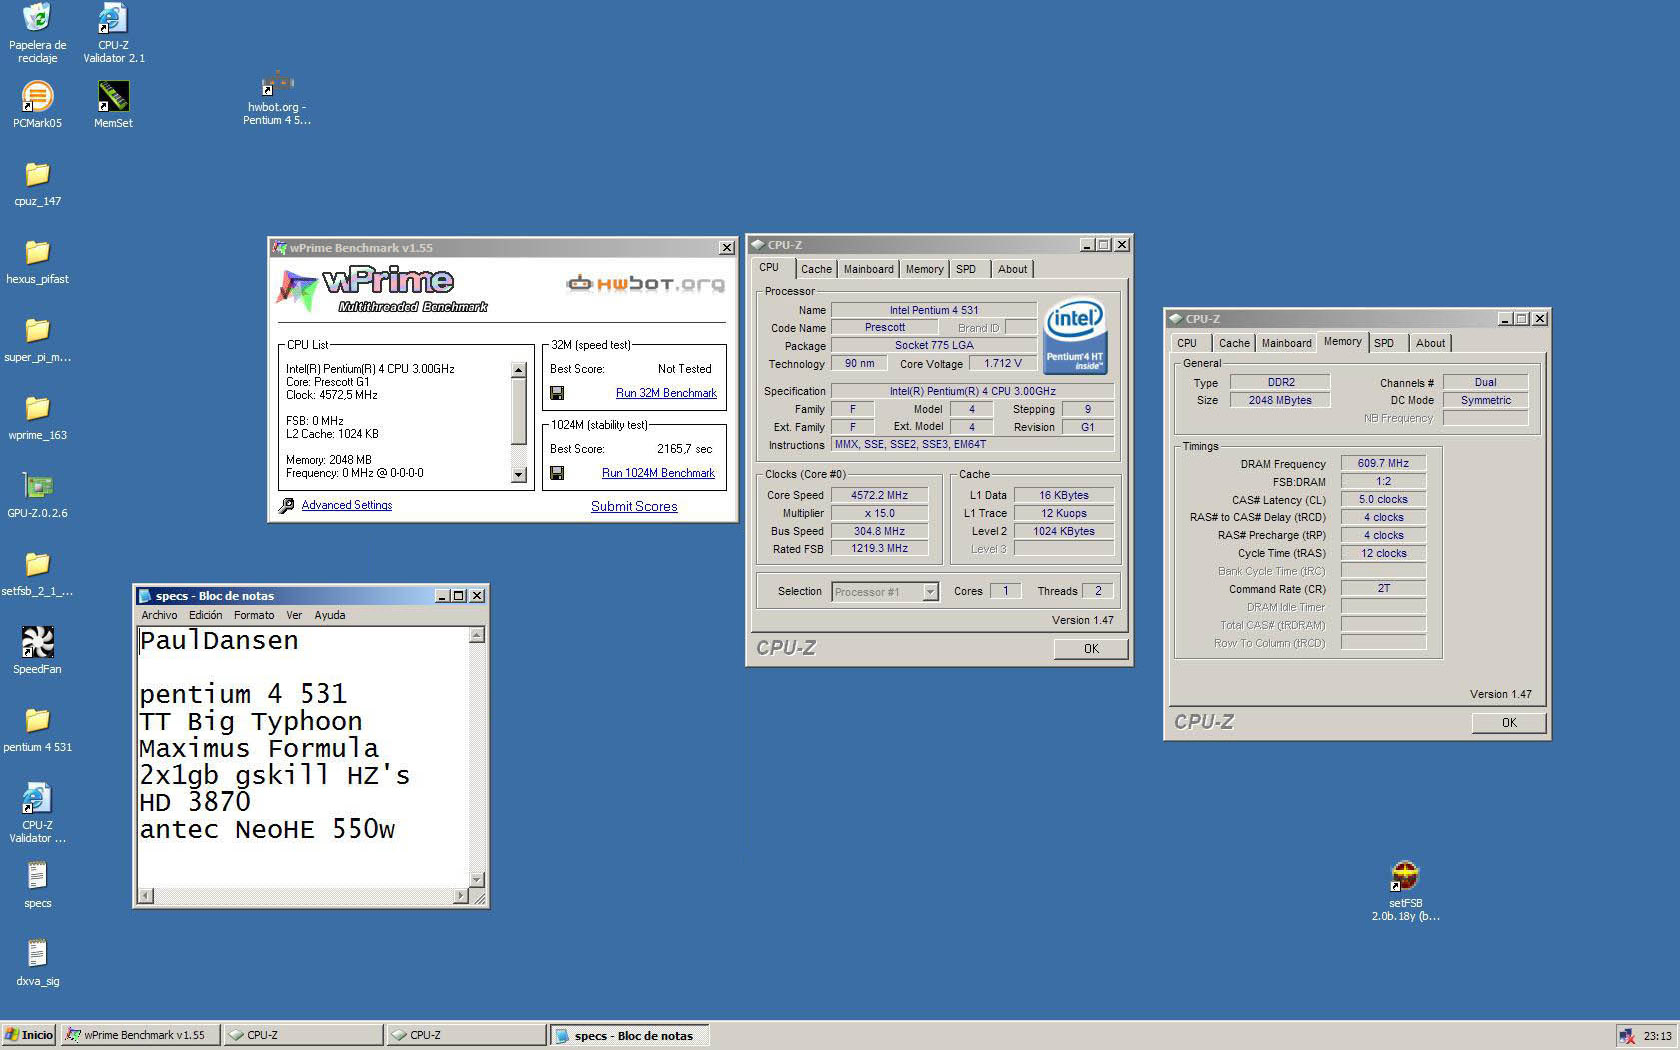Click the 4572.2 MHz Core Speed value
This screenshot has height=1050, width=1680.
879,495
